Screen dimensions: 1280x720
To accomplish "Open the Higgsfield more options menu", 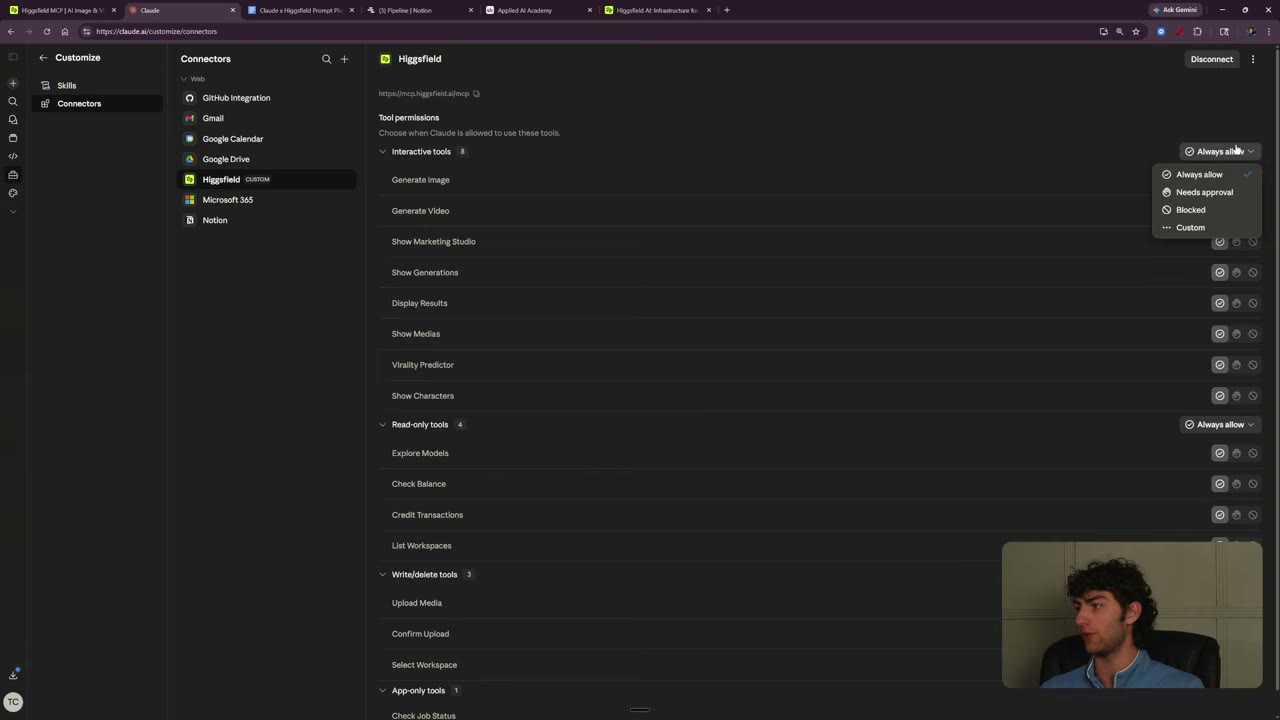I will tap(1253, 59).
